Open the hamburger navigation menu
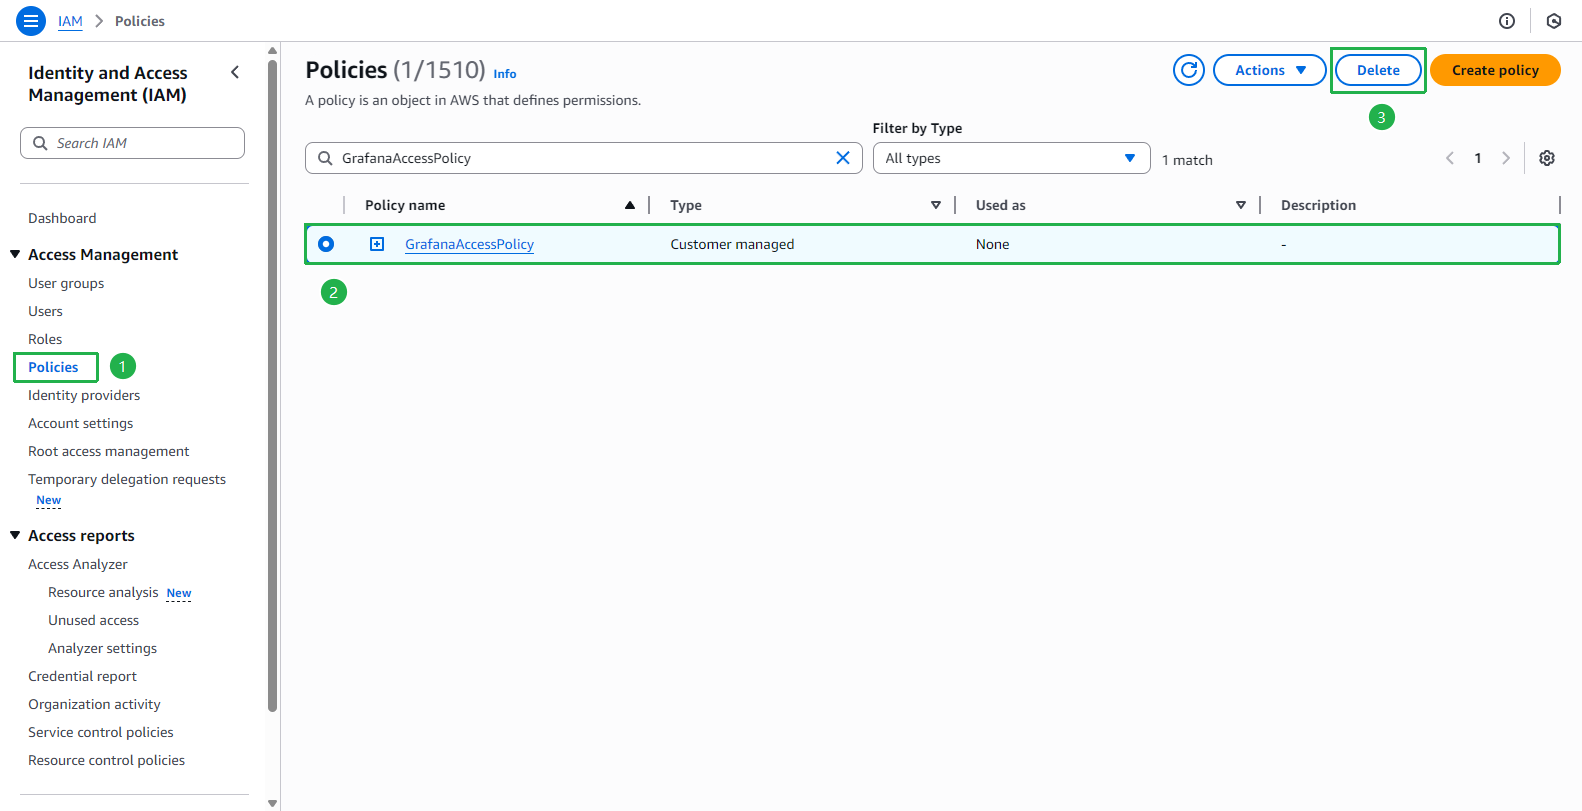Screen dimensions: 1582x811 coord(31,20)
